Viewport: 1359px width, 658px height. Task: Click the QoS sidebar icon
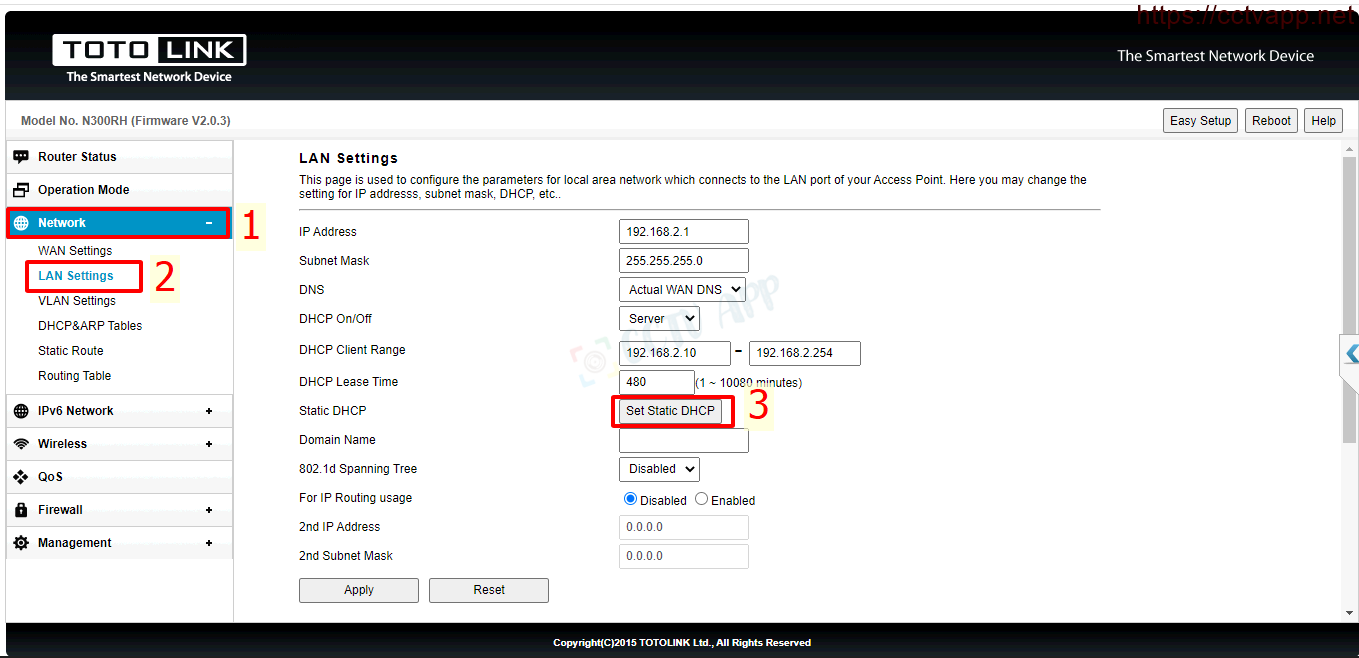pos(21,477)
